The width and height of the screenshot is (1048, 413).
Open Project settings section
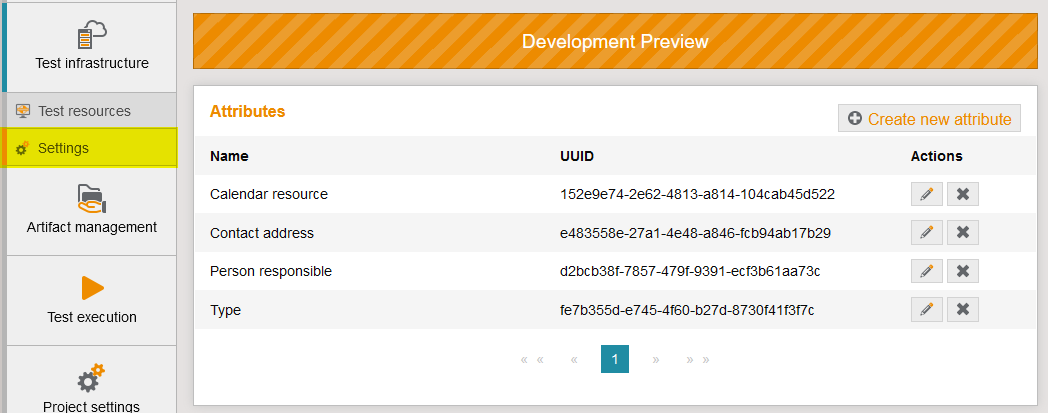[91, 388]
